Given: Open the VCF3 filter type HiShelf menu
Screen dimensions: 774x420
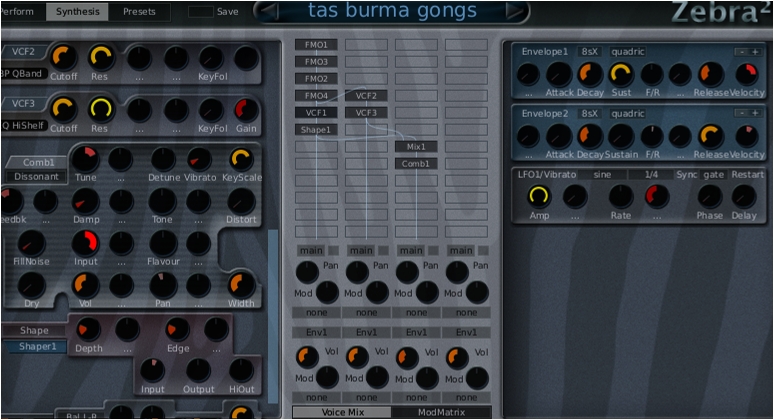Looking at the screenshot, I should (x=24, y=125).
